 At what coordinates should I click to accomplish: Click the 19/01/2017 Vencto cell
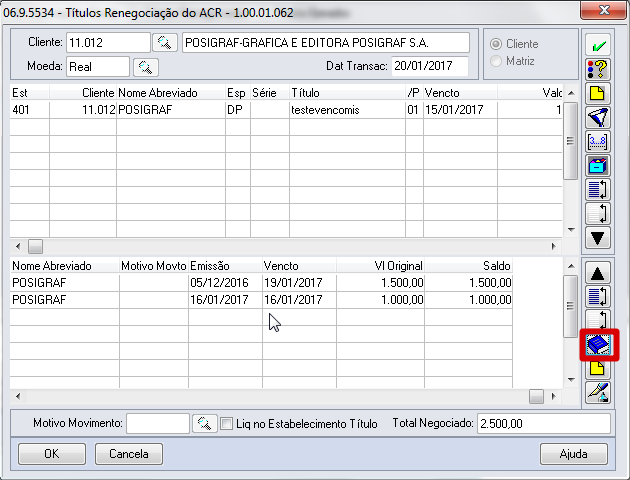(299, 283)
